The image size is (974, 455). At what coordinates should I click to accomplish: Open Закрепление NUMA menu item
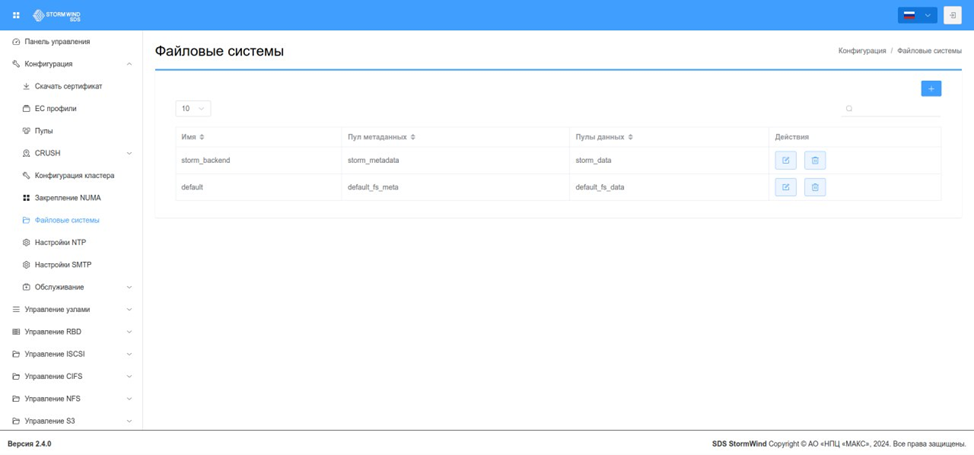pos(71,198)
